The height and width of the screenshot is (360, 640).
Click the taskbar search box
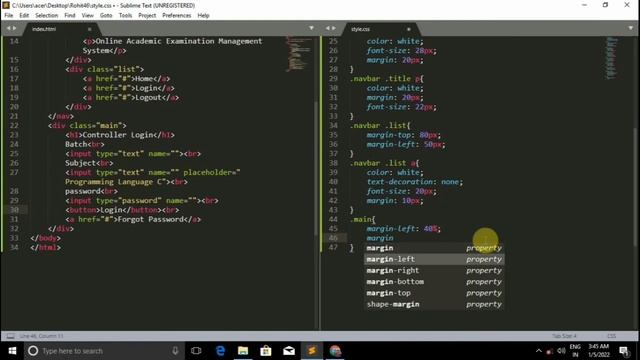pos(104,351)
